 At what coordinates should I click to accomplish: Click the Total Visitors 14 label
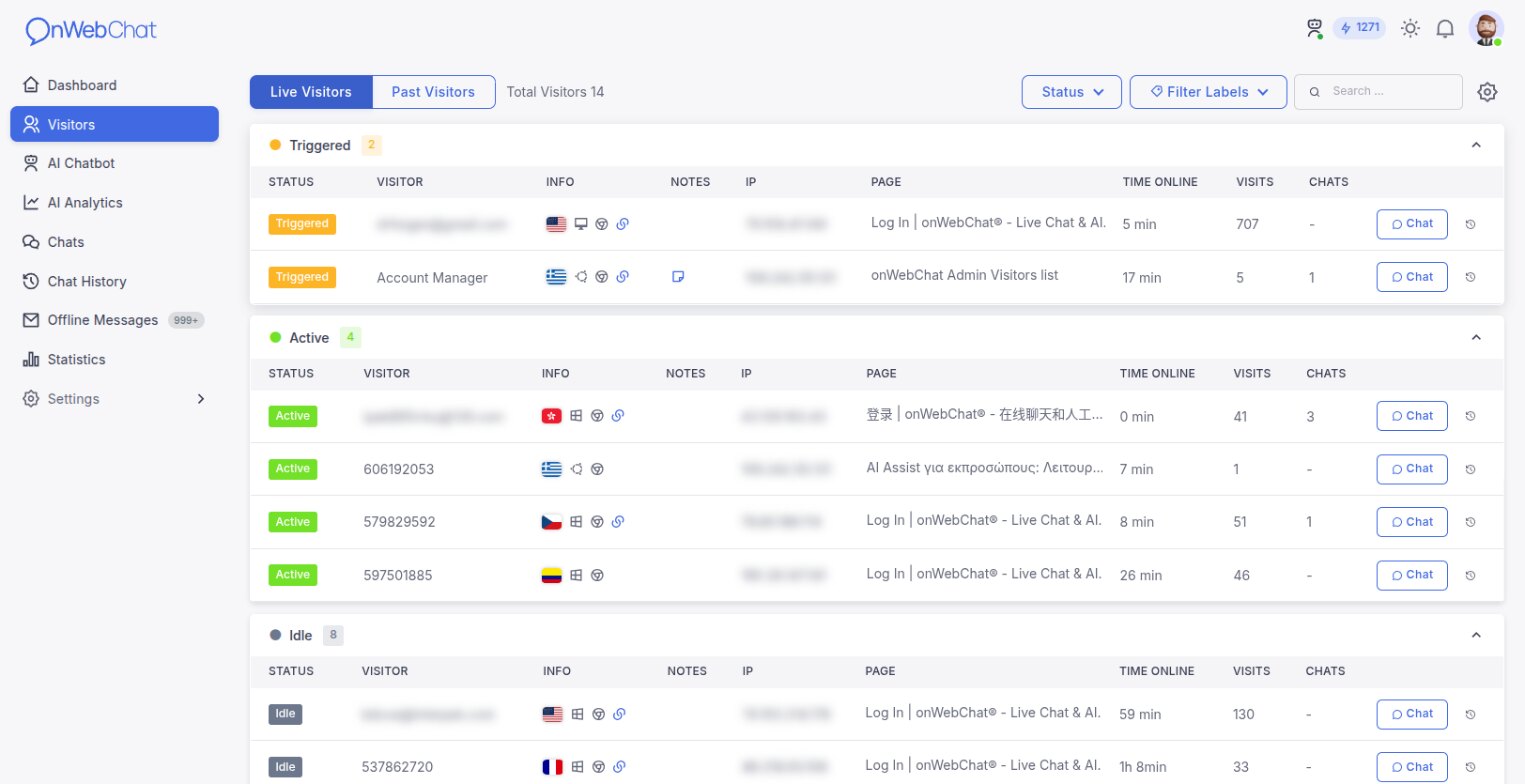click(x=555, y=92)
